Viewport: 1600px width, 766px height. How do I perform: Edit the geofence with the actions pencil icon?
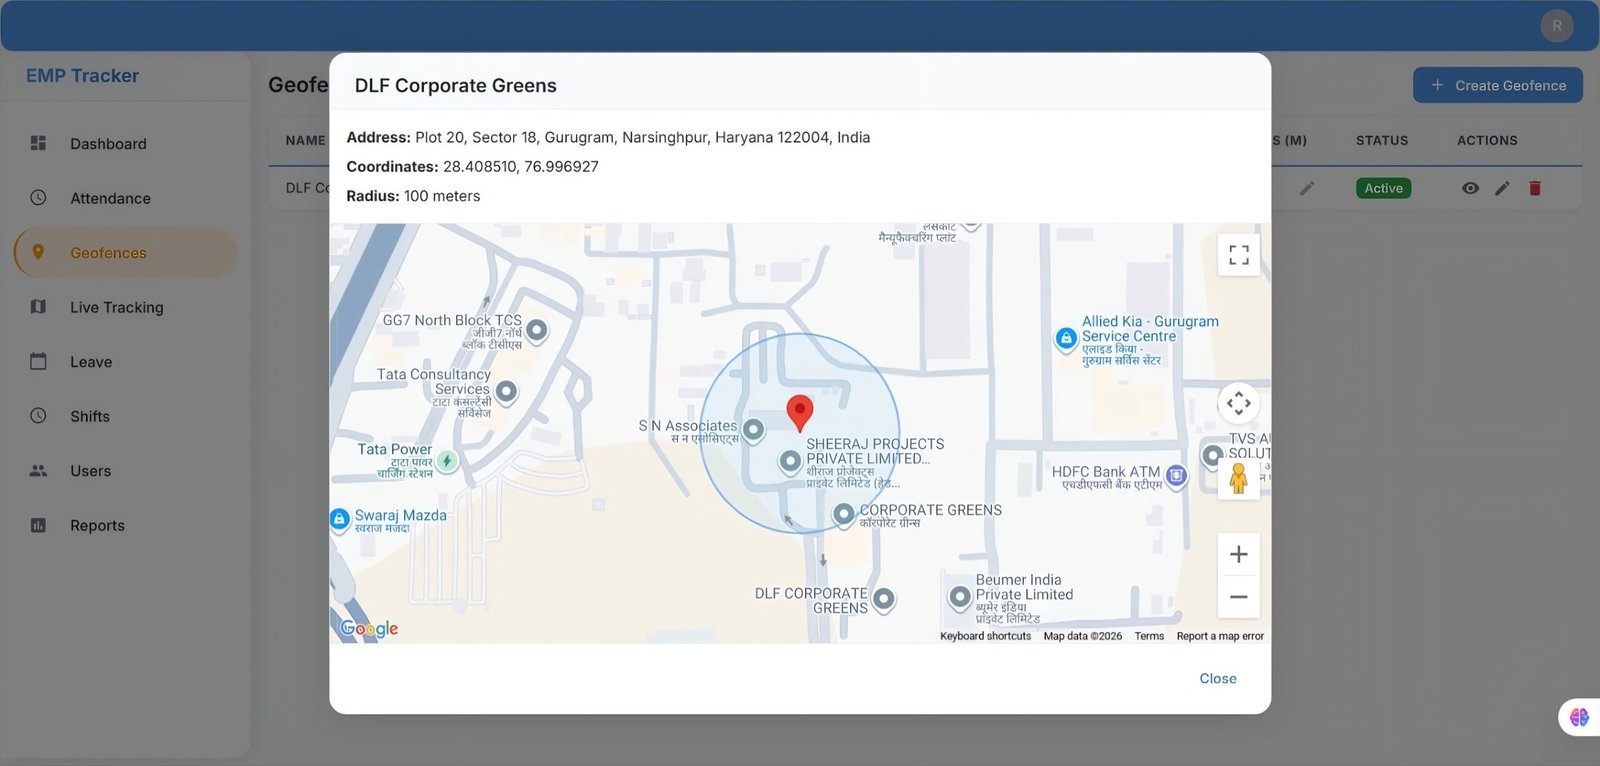pyautogui.click(x=1502, y=188)
